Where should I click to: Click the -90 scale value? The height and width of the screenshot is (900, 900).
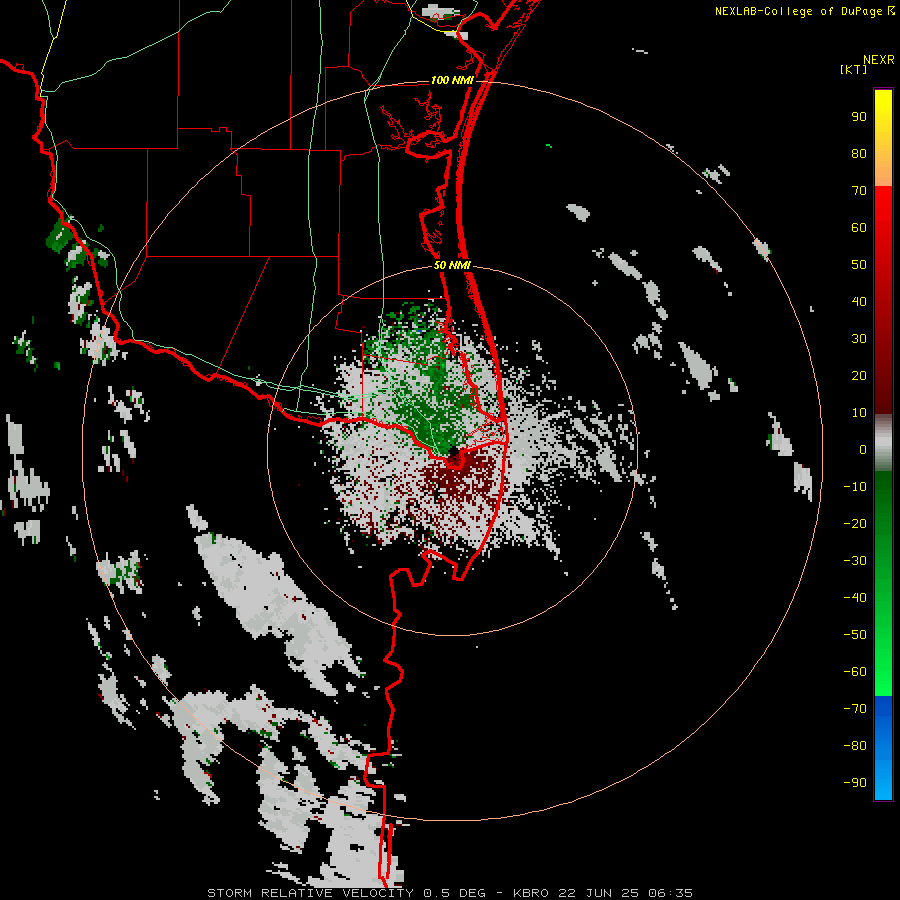(x=855, y=783)
